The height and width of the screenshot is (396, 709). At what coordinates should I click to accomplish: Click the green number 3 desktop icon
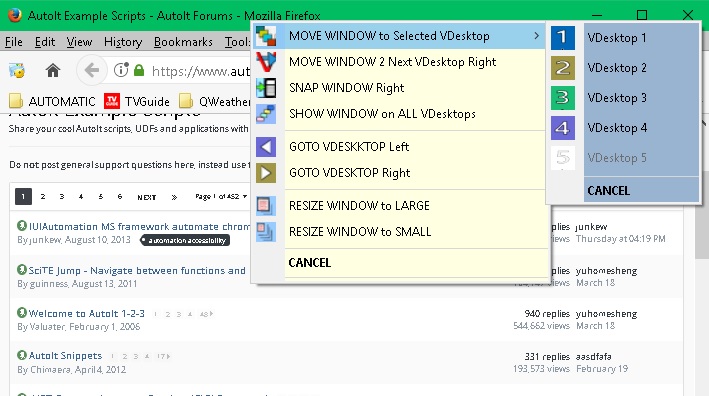[562, 98]
